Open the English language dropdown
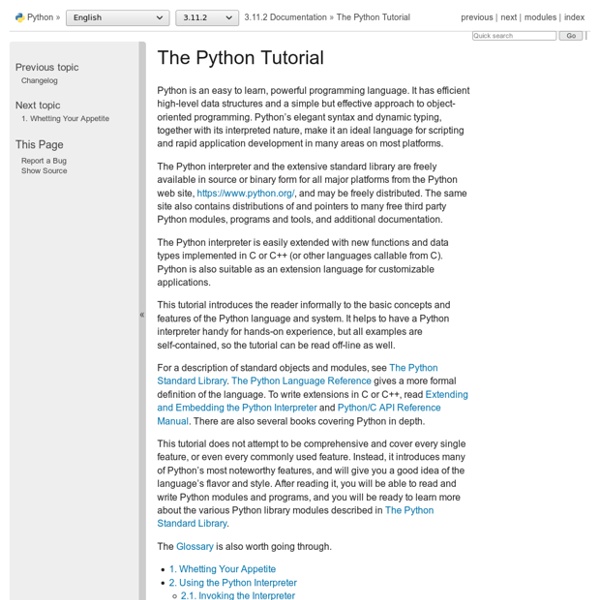 click(117, 18)
